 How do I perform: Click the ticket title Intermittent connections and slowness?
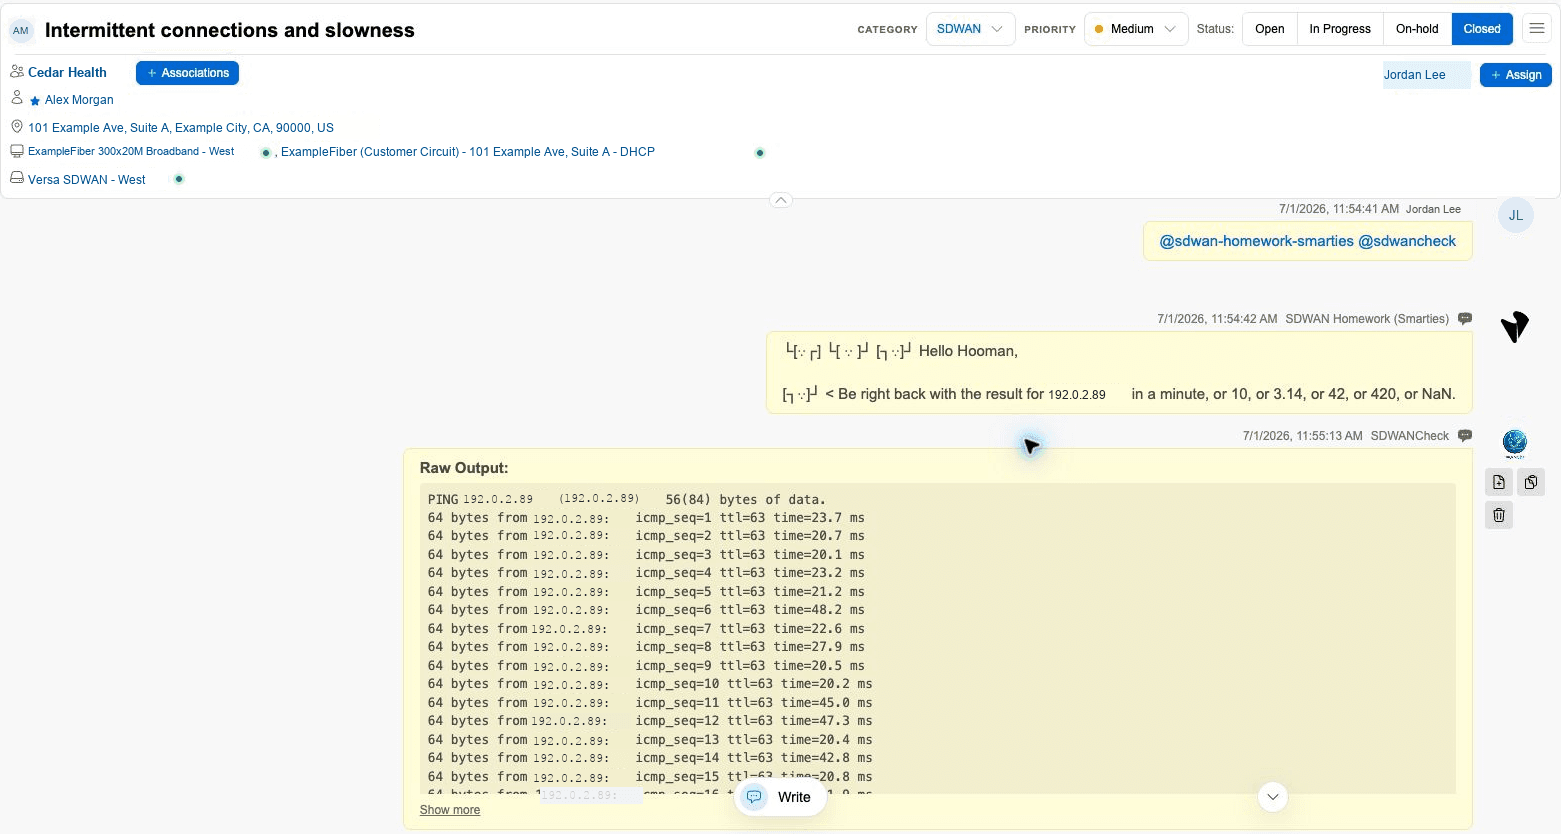(230, 30)
